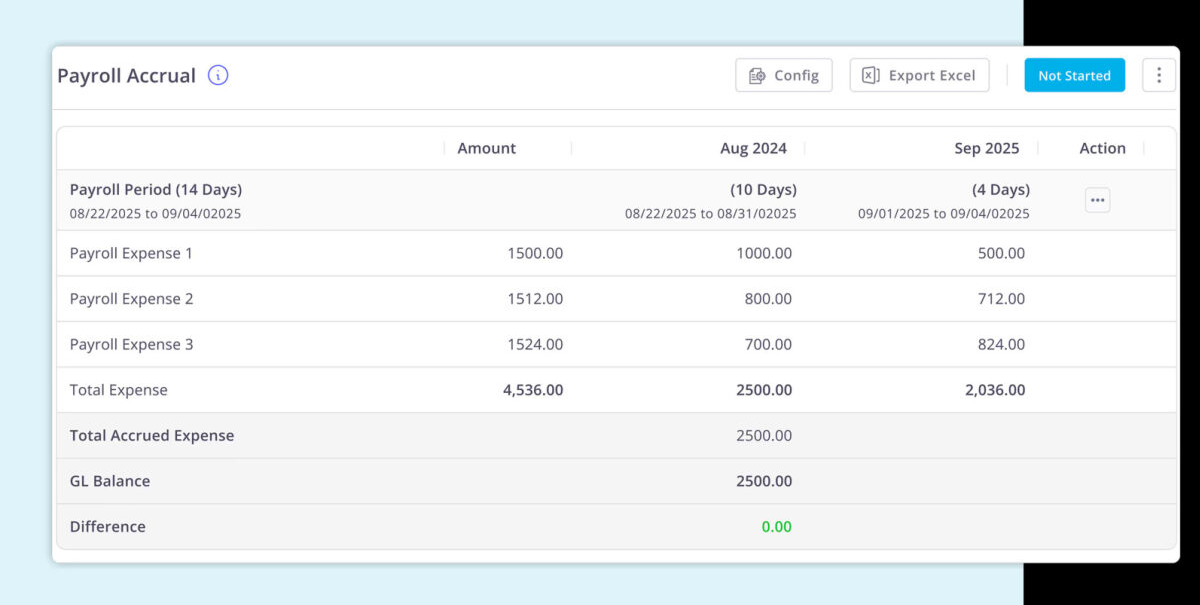Click the Action column header
This screenshot has width=1200, height=605.
point(1102,148)
